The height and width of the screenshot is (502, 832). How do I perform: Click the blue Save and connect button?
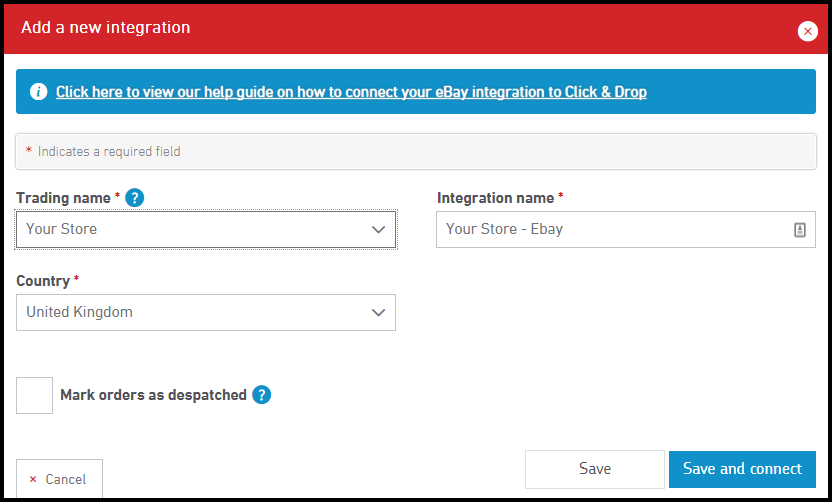[x=742, y=469]
